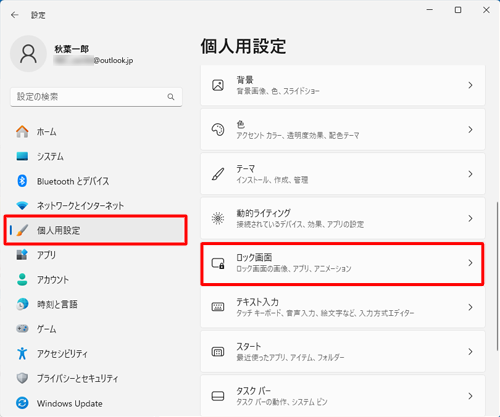Screen dimensions: 500x417
Task: Open アクセシビリティ section
Action: click(96, 354)
